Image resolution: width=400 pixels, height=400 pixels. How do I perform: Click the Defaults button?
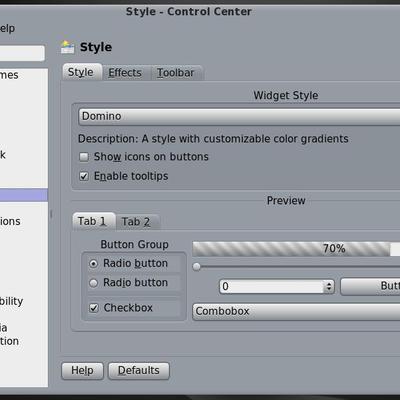tap(139, 371)
